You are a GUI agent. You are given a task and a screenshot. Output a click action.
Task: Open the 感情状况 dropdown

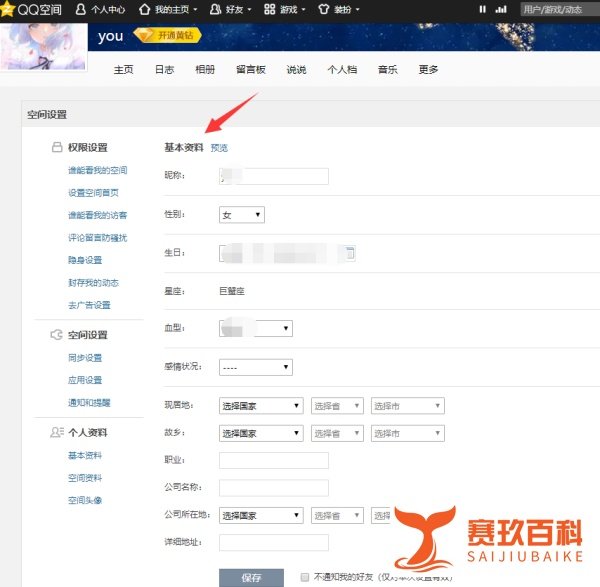pyautogui.click(x=256, y=367)
